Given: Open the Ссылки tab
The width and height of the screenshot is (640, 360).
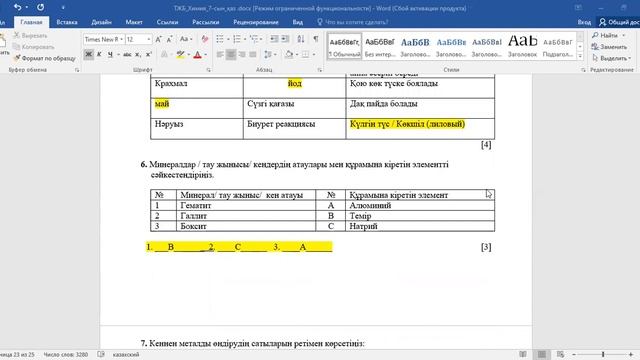Looking at the screenshot, I should (x=167, y=22).
